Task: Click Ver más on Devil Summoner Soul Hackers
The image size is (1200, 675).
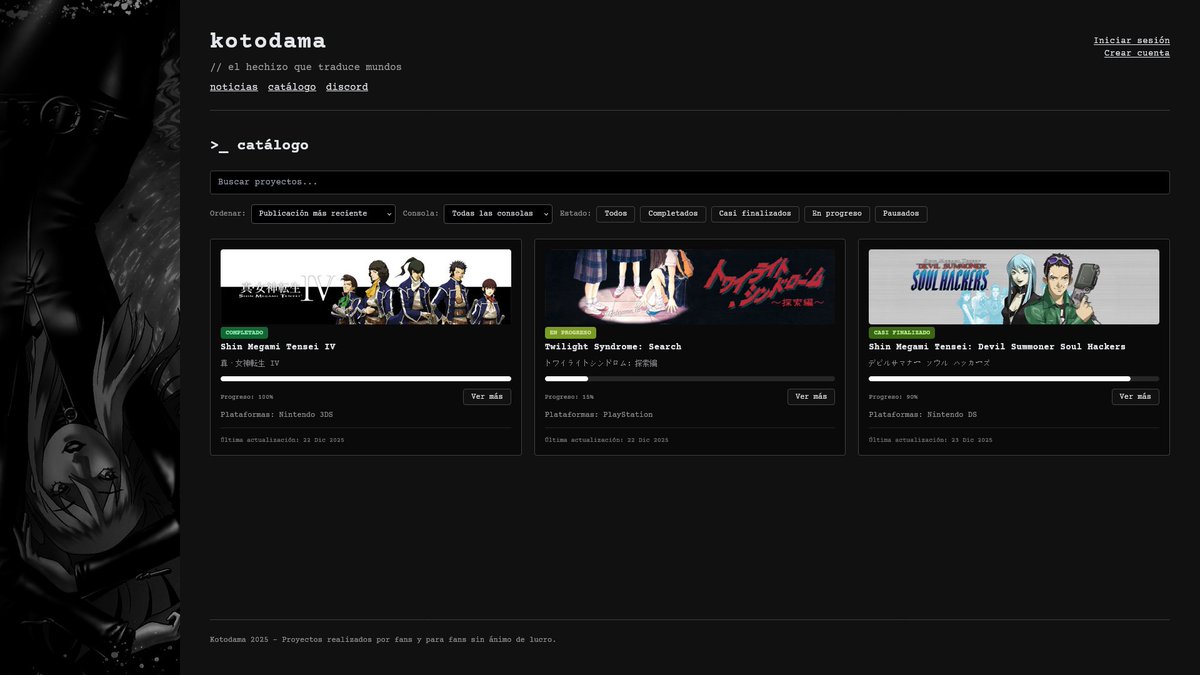Action: tap(1135, 397)
